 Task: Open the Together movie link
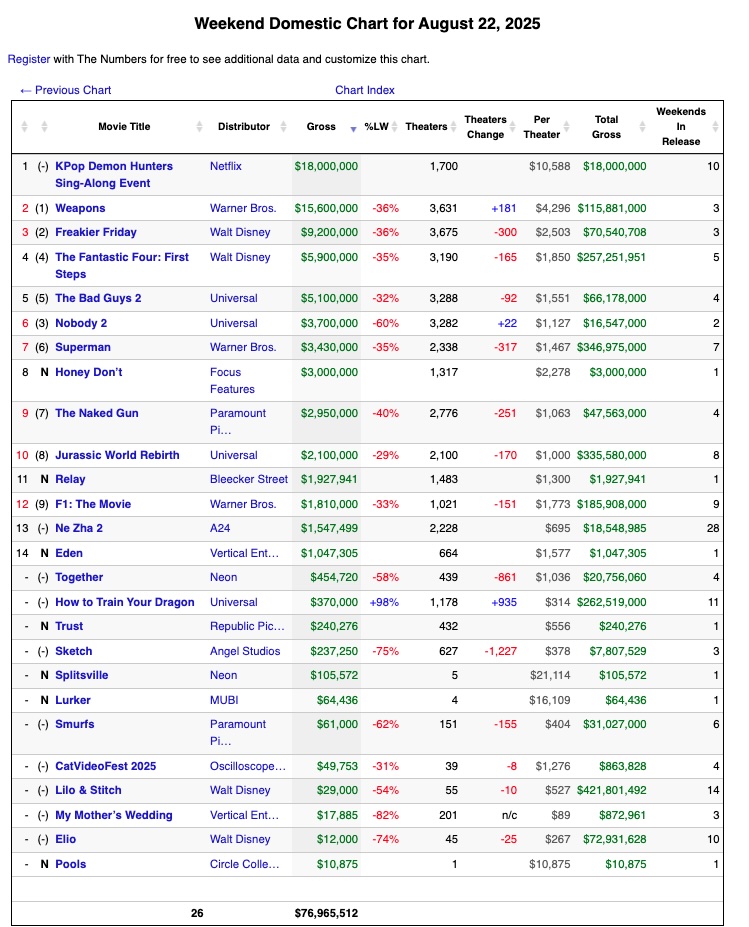click(79, 577)
